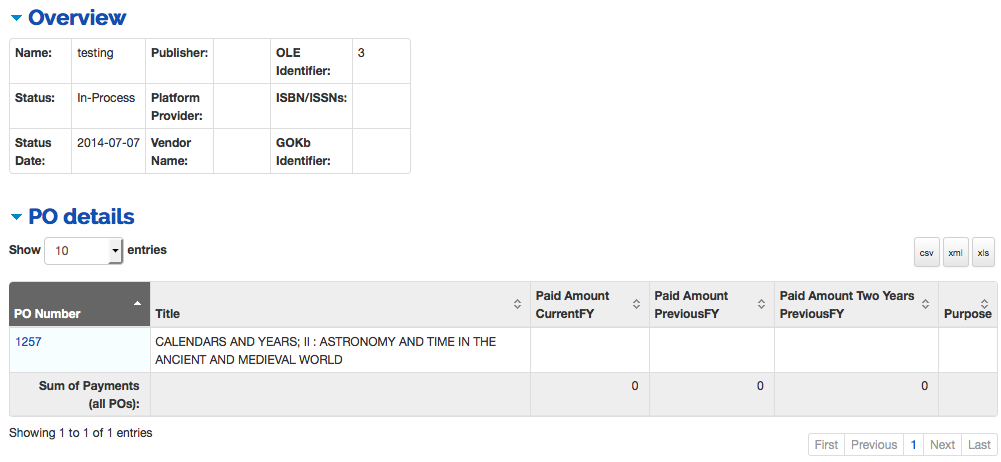Click the Overview heading text
This screenshot has width=1001, height=462.
77,18
